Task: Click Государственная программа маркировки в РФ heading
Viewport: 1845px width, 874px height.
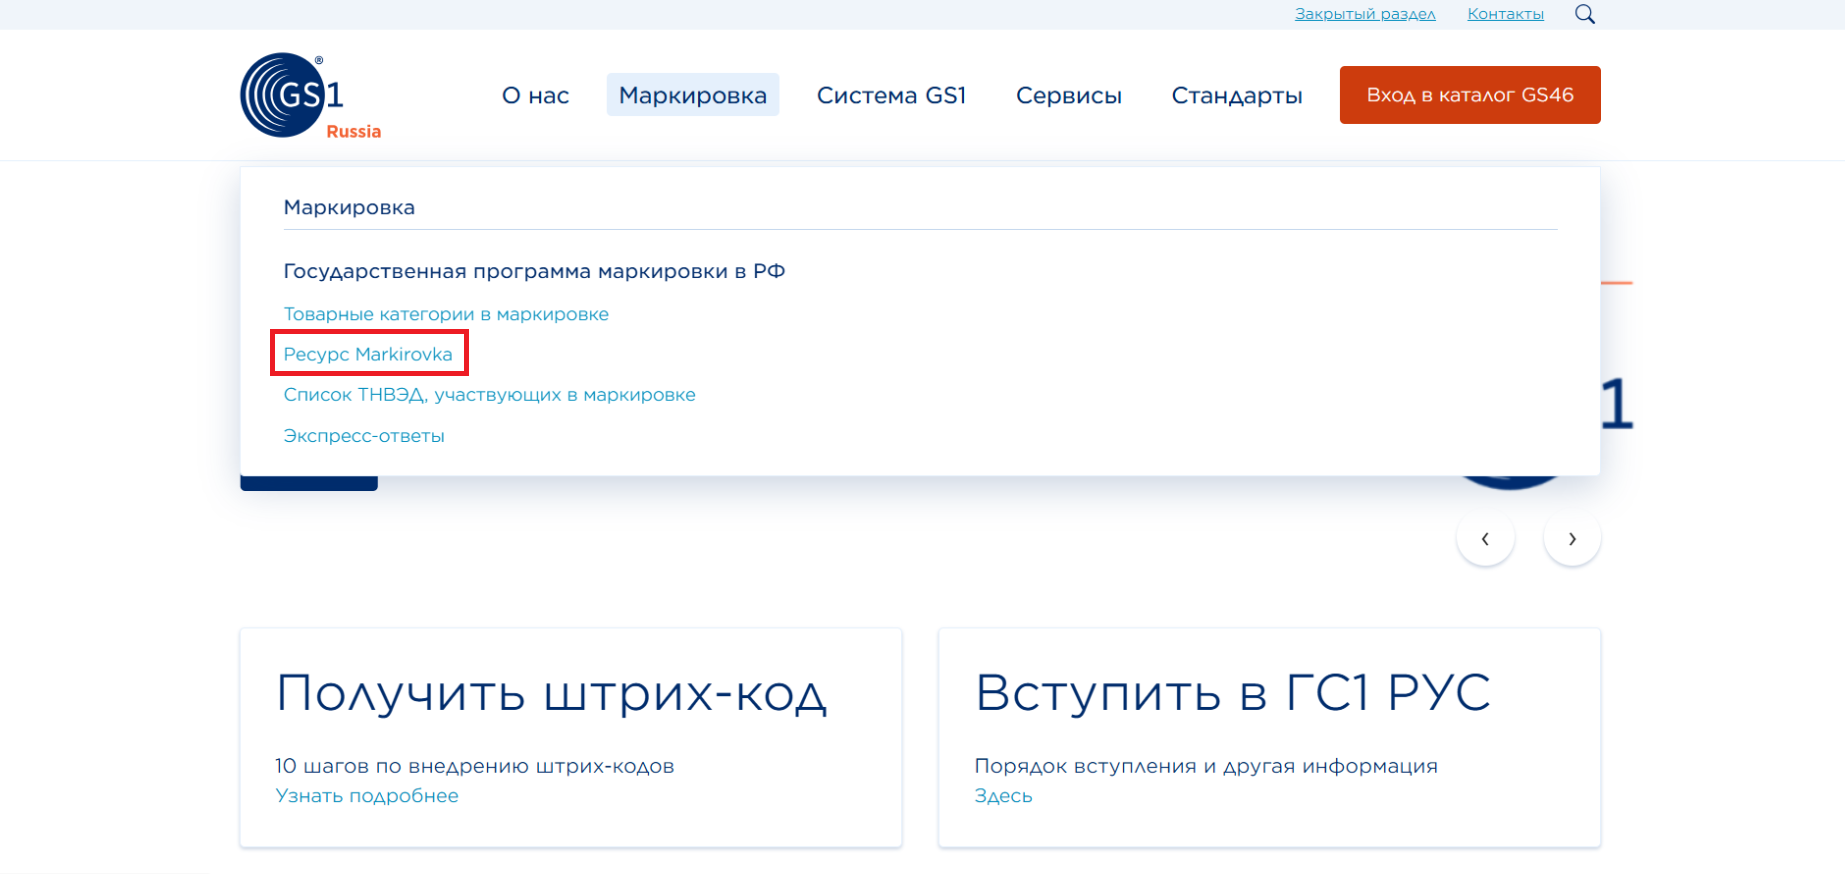Action: pos(534,271)
